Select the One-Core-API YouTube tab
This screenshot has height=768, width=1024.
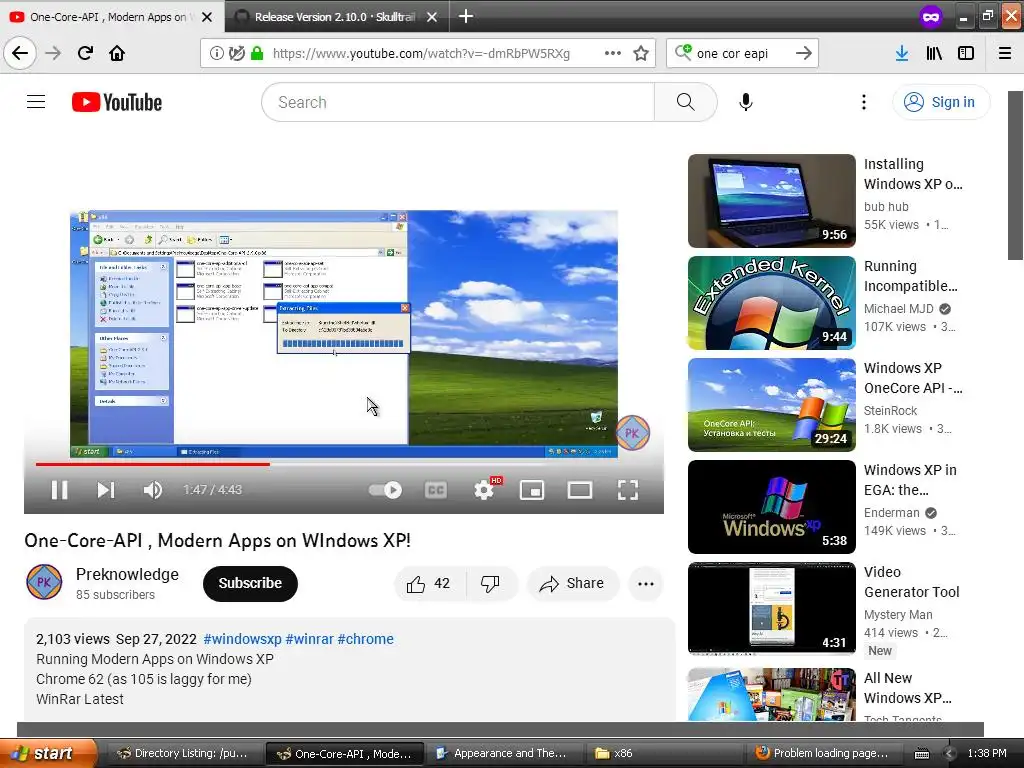point(108,17)
